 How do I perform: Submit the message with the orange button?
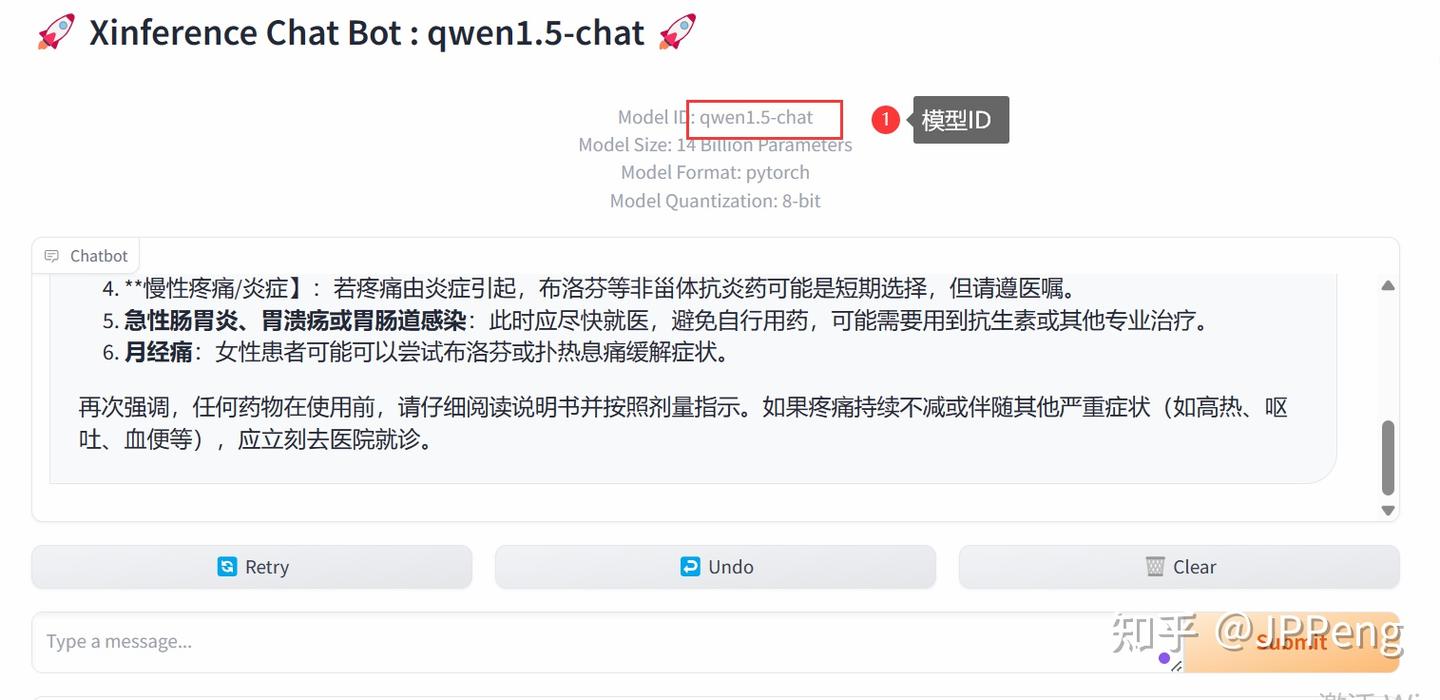coord(1292,642)
